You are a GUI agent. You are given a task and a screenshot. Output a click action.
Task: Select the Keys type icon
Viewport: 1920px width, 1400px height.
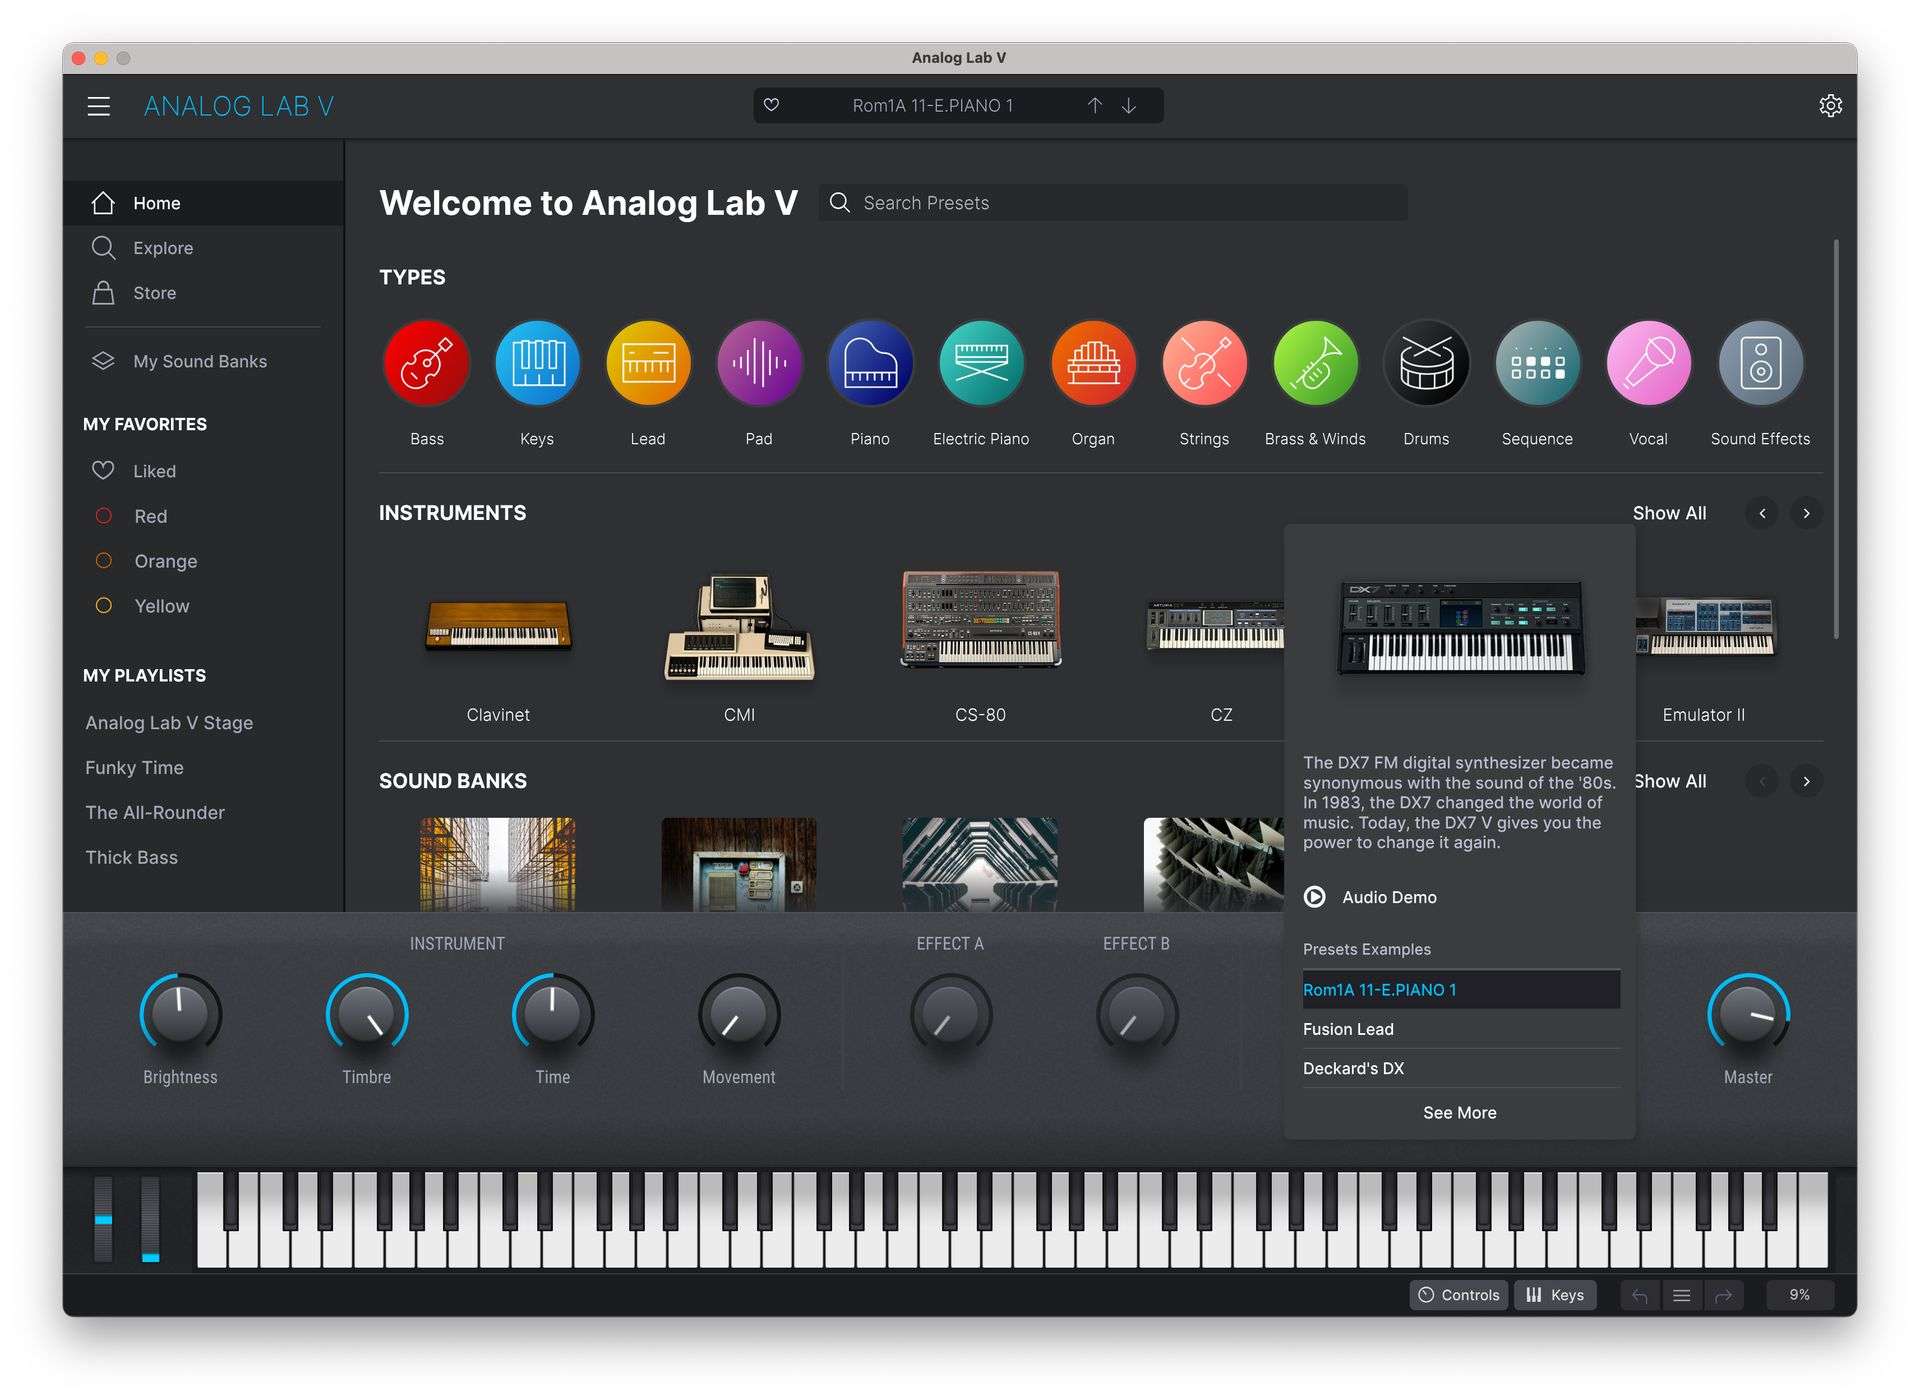pyautogui.click(x=537, y=363)
